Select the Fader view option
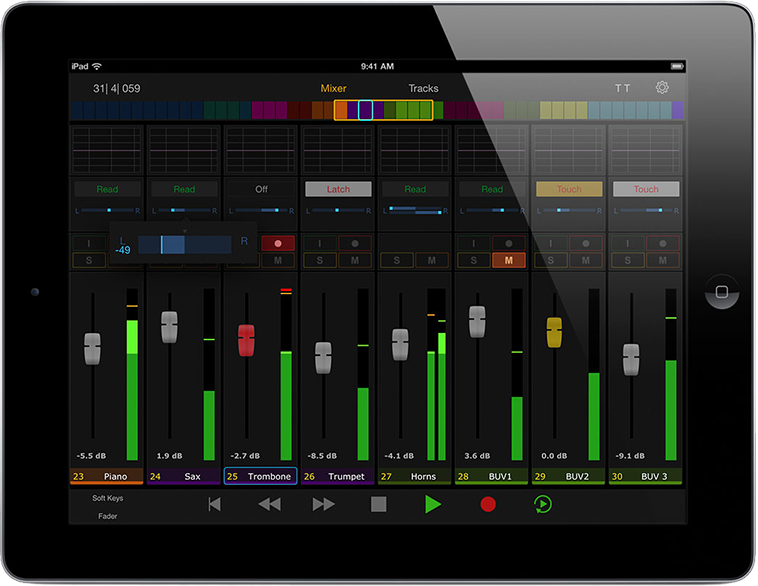This screenshot has height=586, width=758. tap(107, 516)
